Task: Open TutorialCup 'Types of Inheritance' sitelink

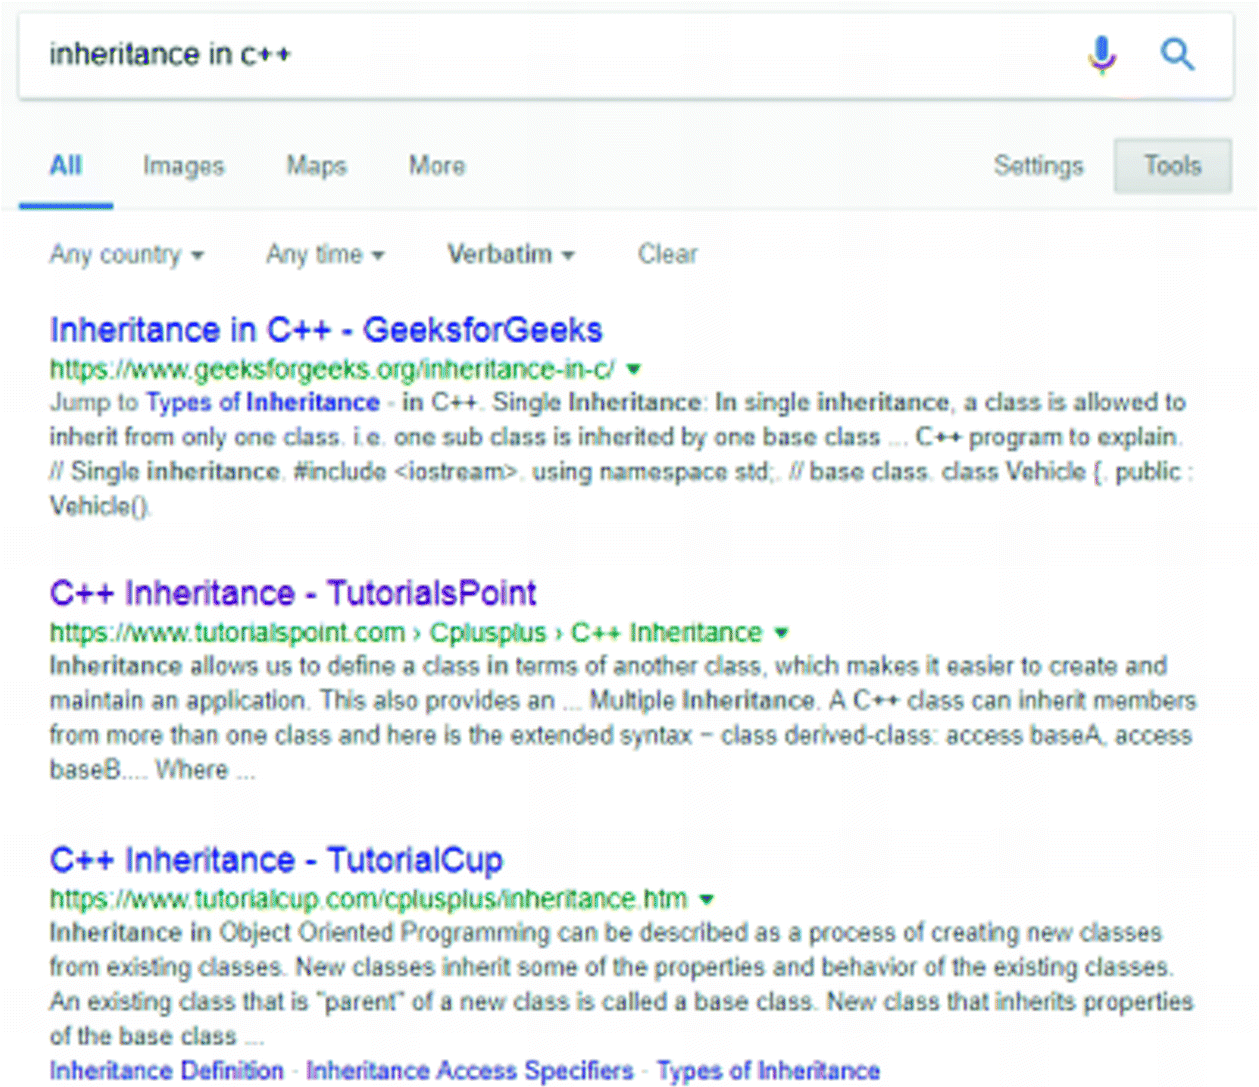Action: [x=768, y=1071]
